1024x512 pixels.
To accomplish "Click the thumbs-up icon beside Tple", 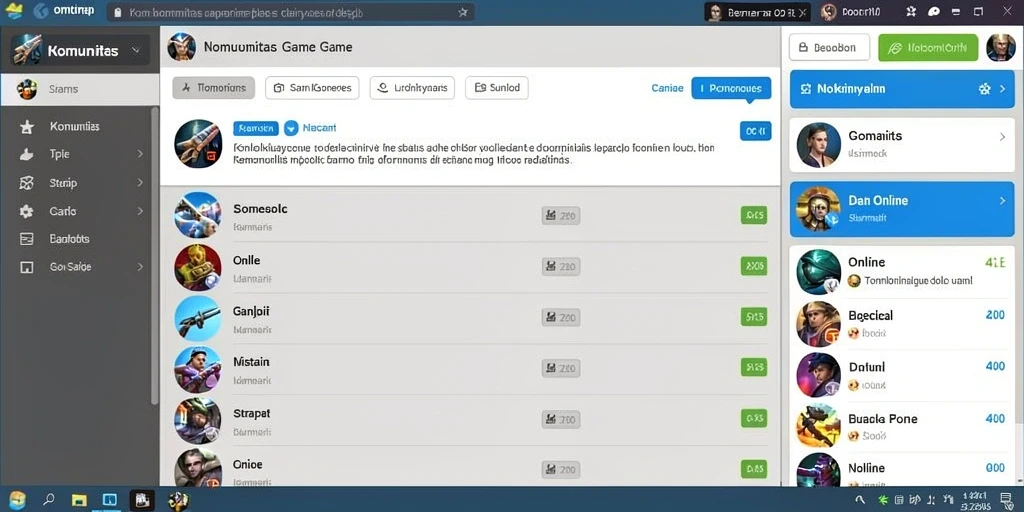I will coord(27,155).
